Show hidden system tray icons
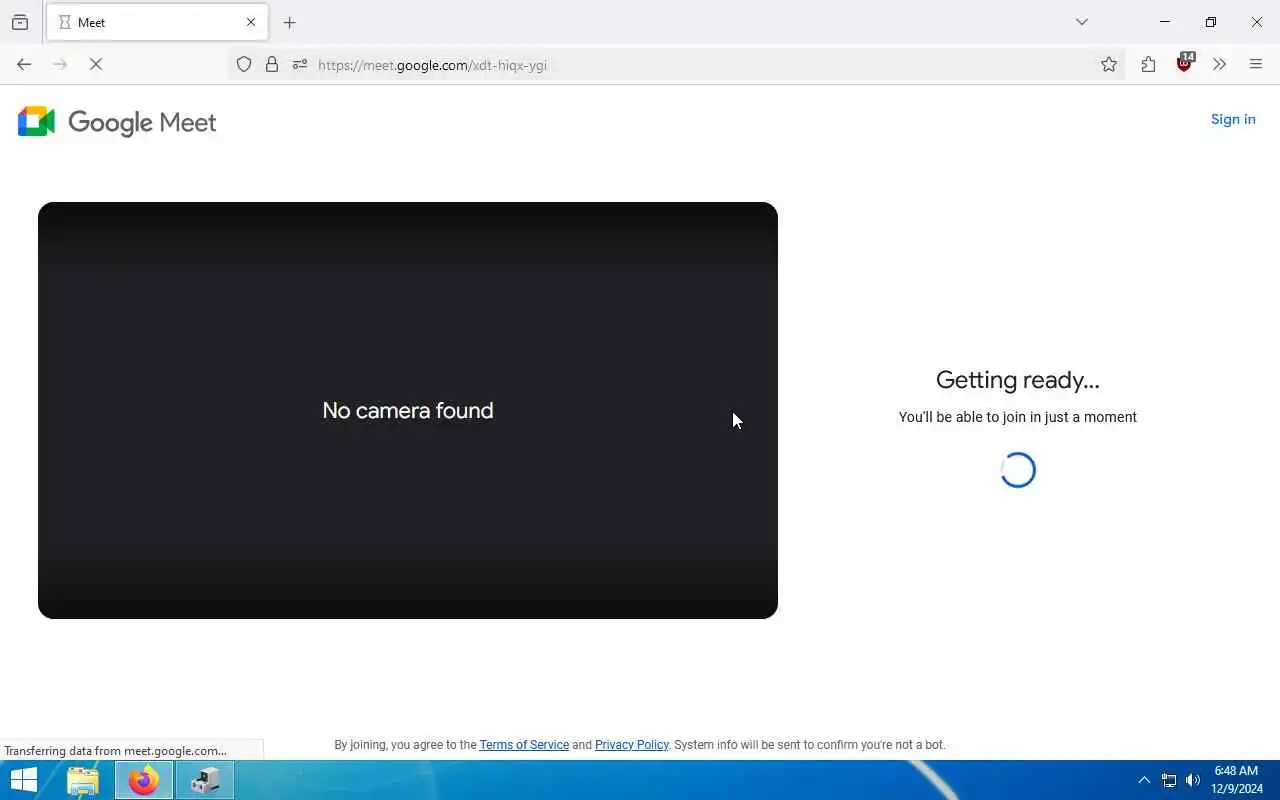The height and width of the screenshot is (800, 1280). pos(1144,780)
